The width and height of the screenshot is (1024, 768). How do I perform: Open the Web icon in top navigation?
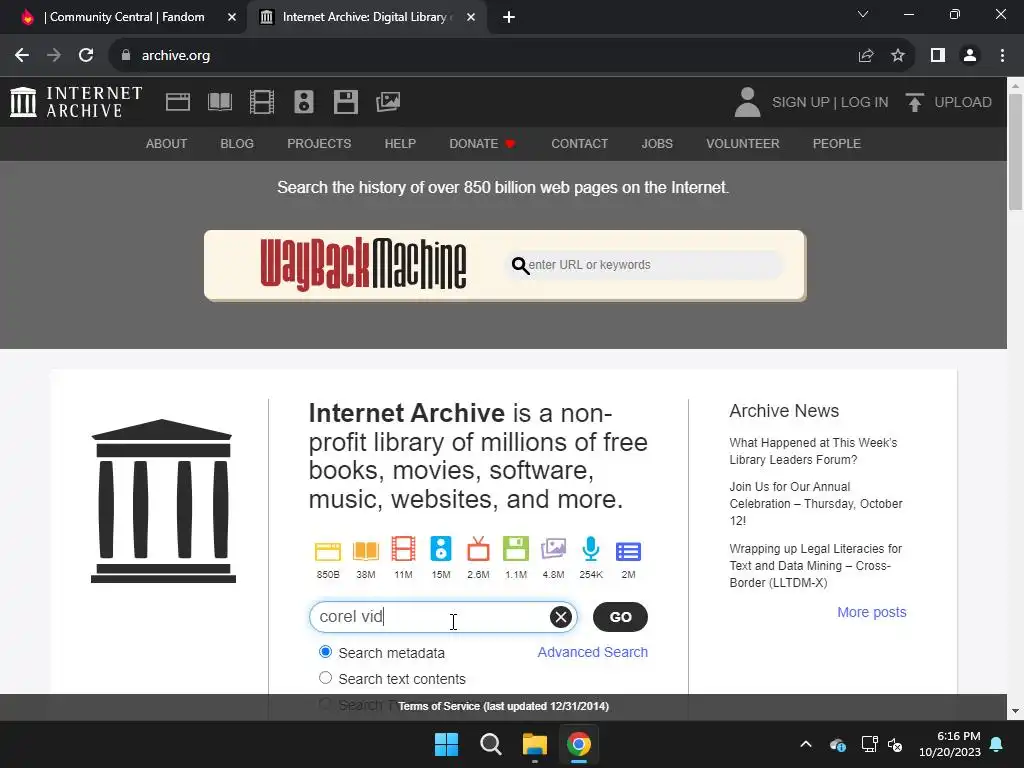[x=178, y=102]
